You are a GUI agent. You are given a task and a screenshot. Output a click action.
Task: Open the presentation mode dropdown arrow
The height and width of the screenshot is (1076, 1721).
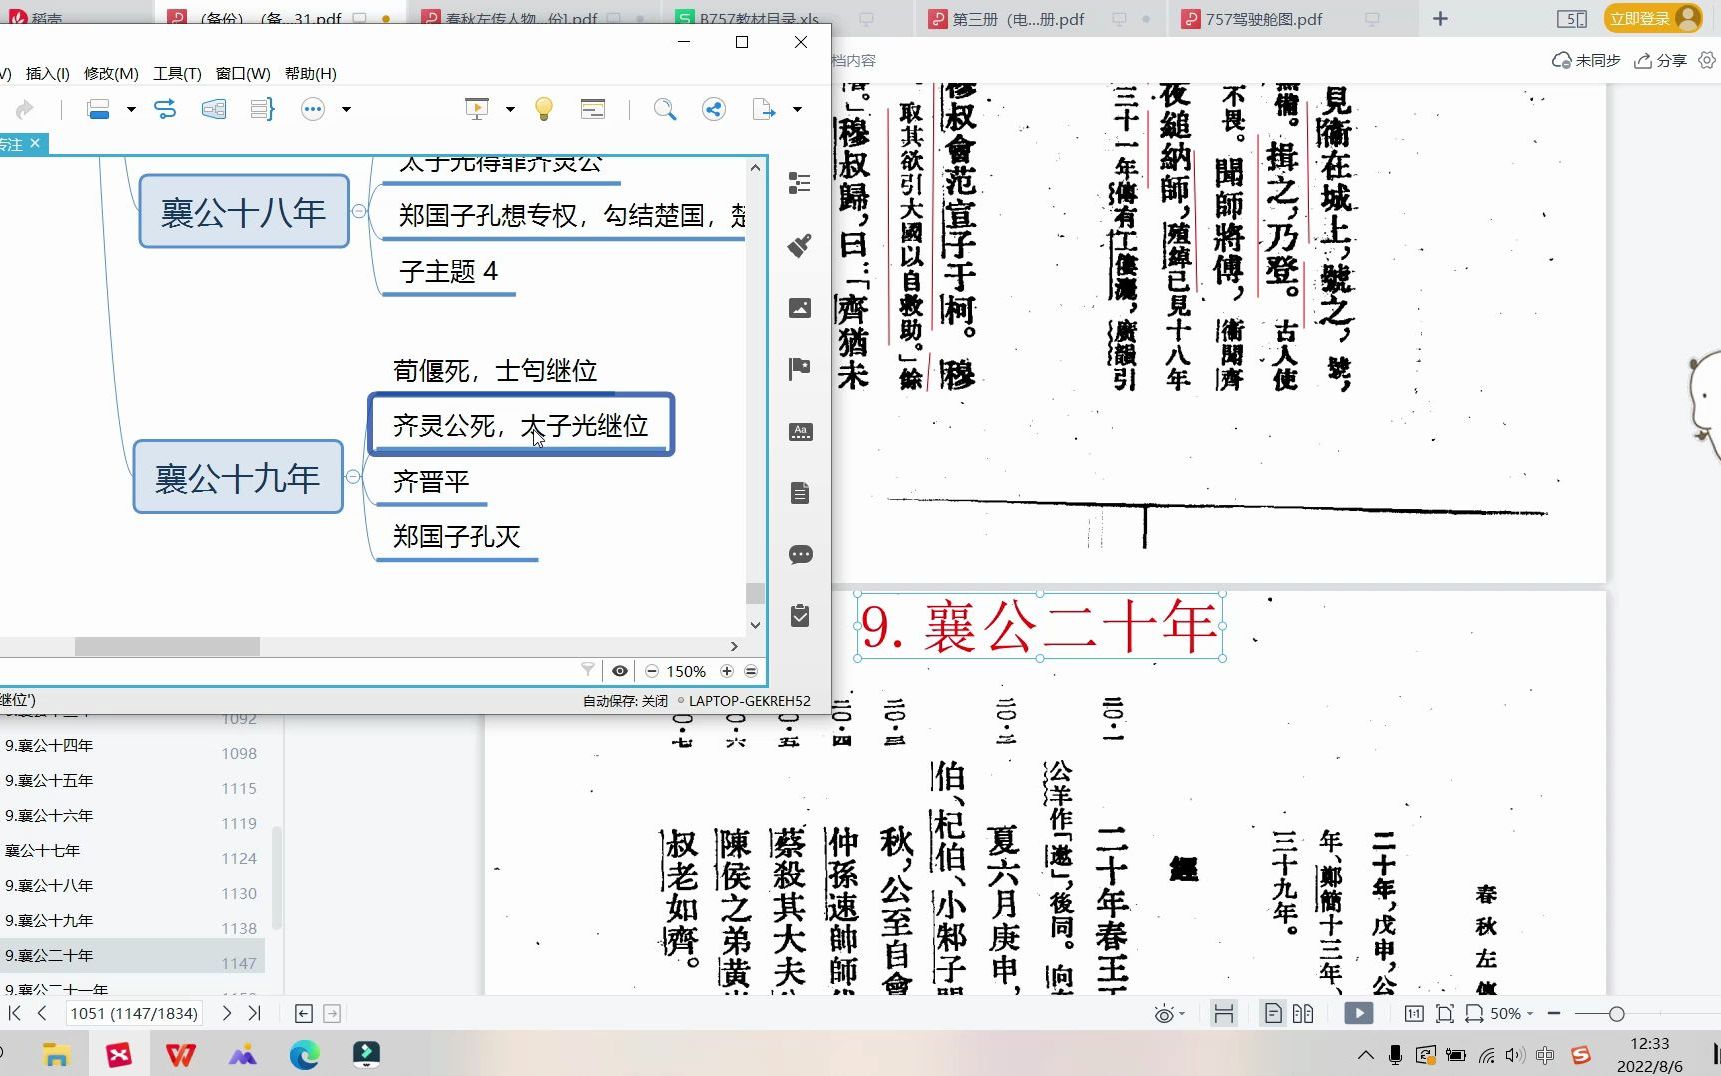(x=509, y=109)
